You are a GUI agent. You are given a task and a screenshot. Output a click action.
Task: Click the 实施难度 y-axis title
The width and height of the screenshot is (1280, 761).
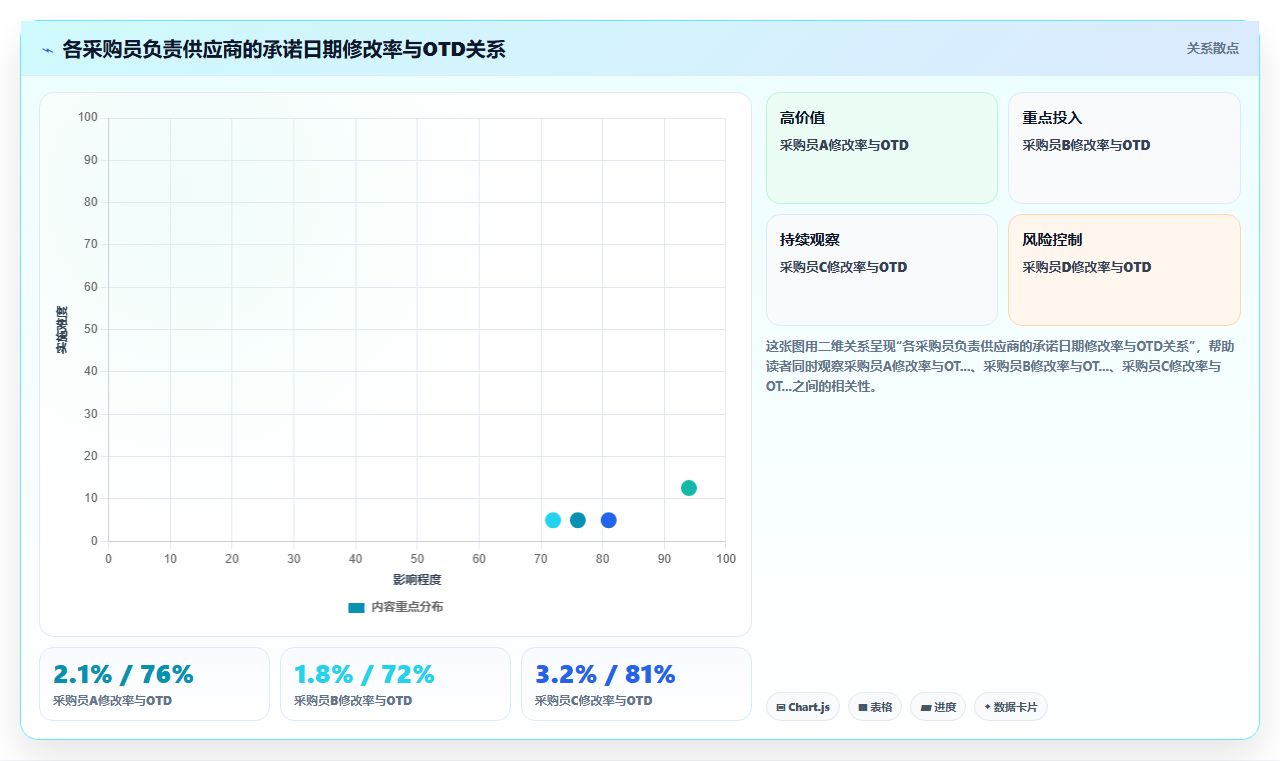point(62,330)
